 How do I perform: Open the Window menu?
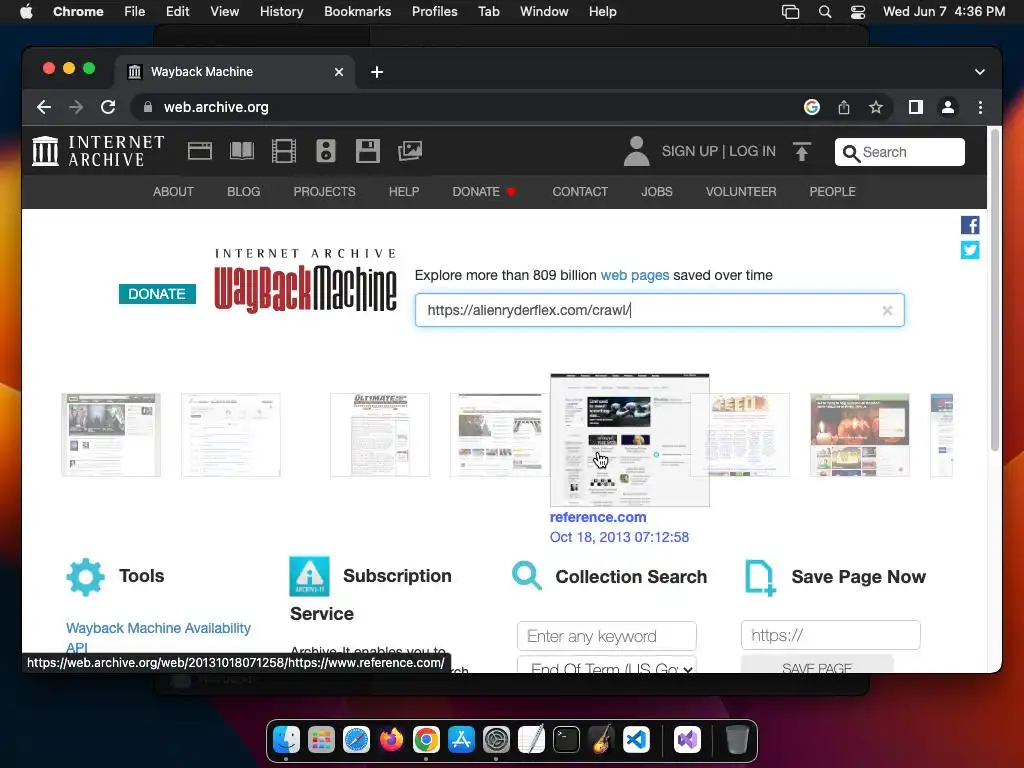point(544,11)
